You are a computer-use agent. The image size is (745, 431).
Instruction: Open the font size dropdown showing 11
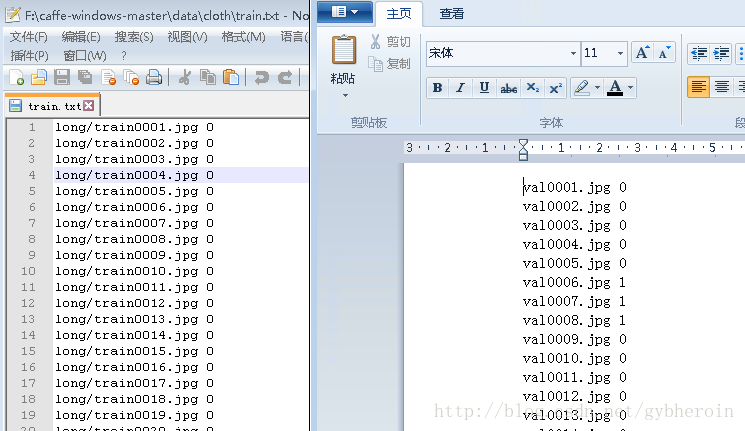coord(620,53)
